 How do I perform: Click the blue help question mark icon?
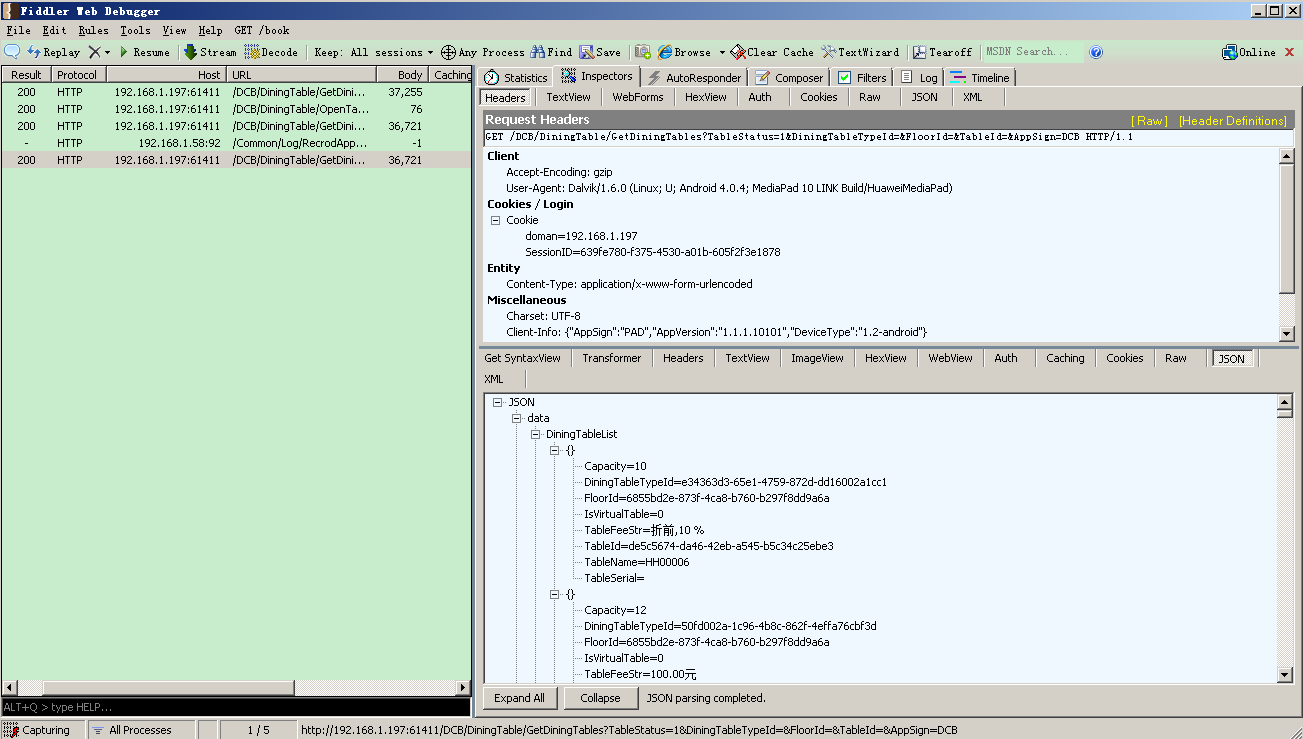[1096, 52]
